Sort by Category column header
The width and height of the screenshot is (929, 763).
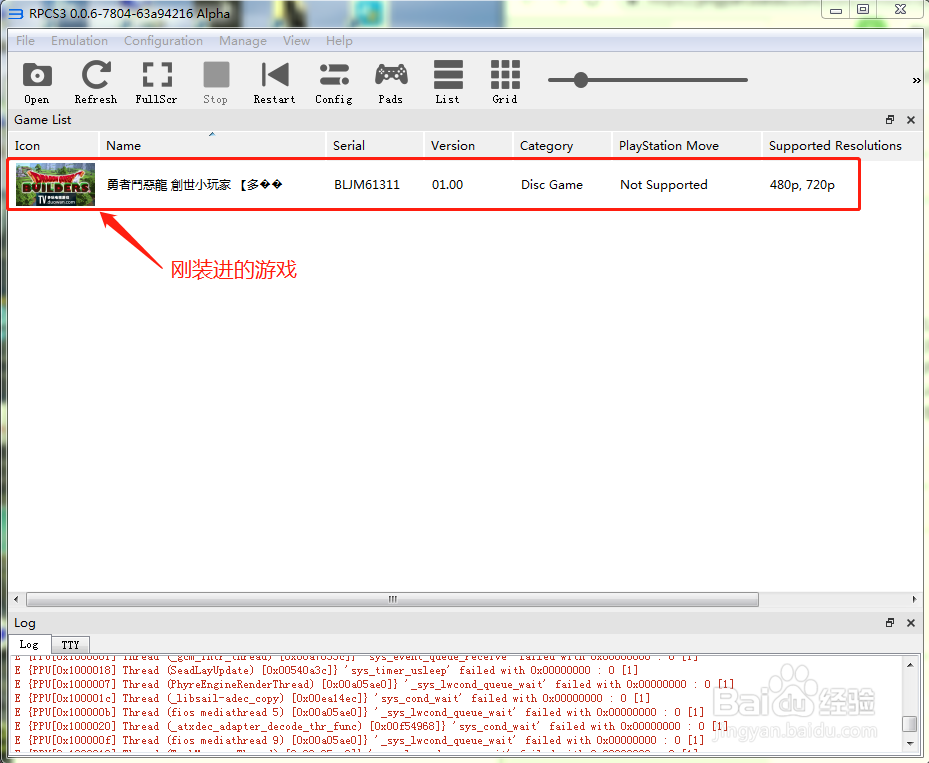[562, 145]
